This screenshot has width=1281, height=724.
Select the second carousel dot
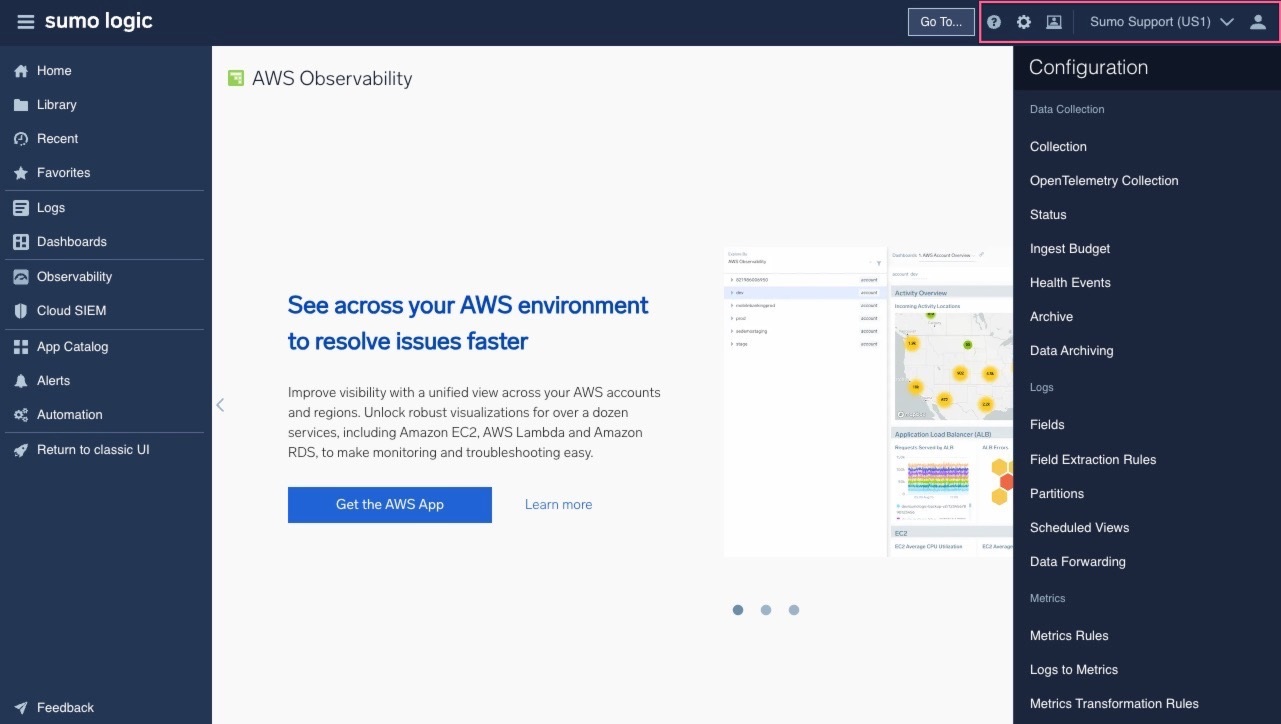click(766, 610)
